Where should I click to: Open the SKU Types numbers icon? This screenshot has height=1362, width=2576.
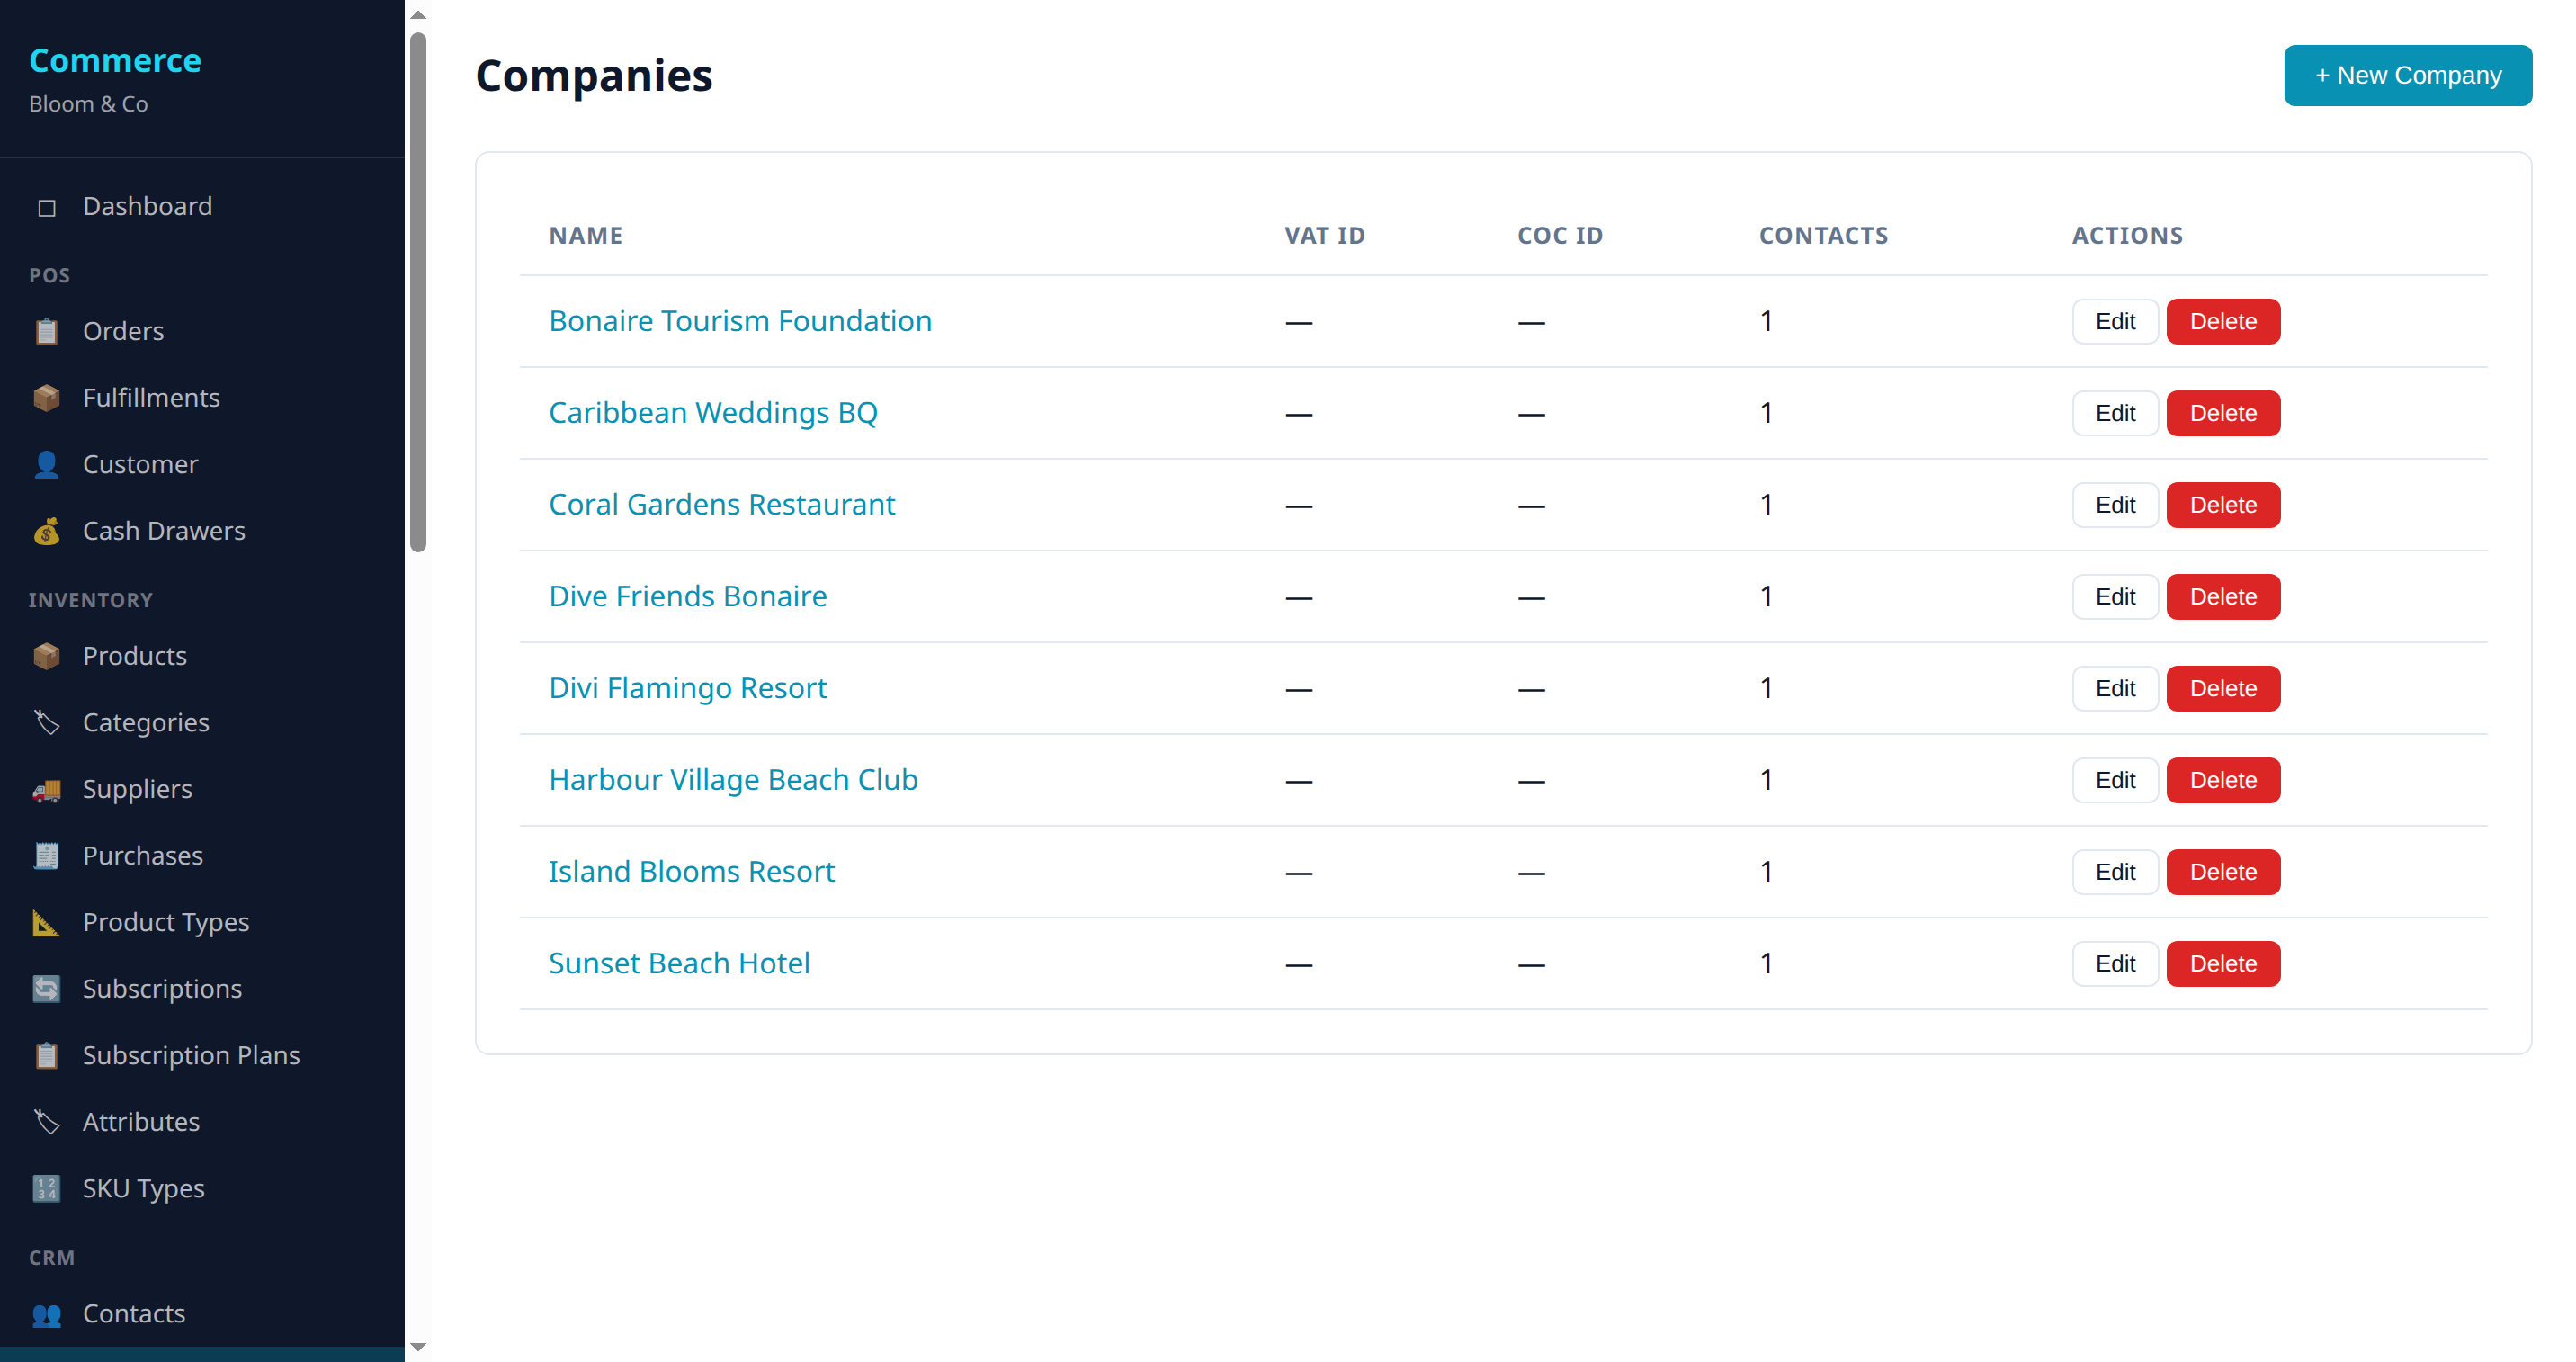pos(46,1188)
